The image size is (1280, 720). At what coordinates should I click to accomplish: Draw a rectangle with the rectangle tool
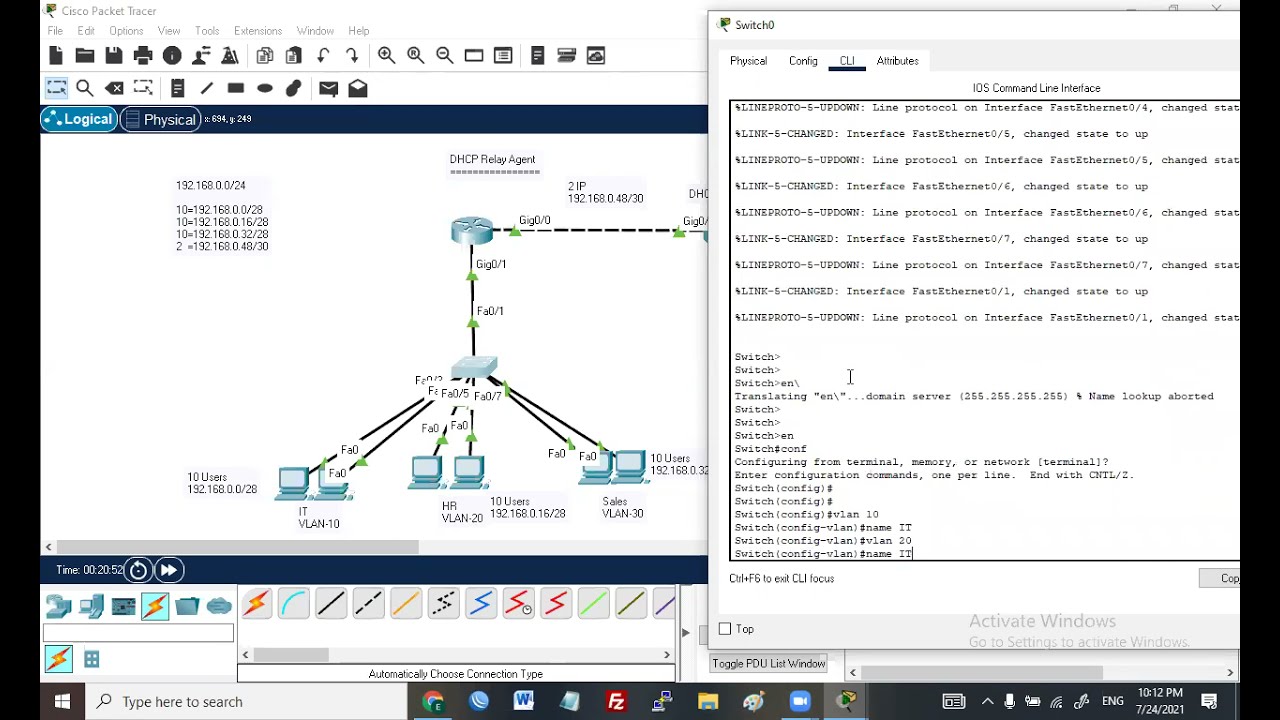click(235, 89)
